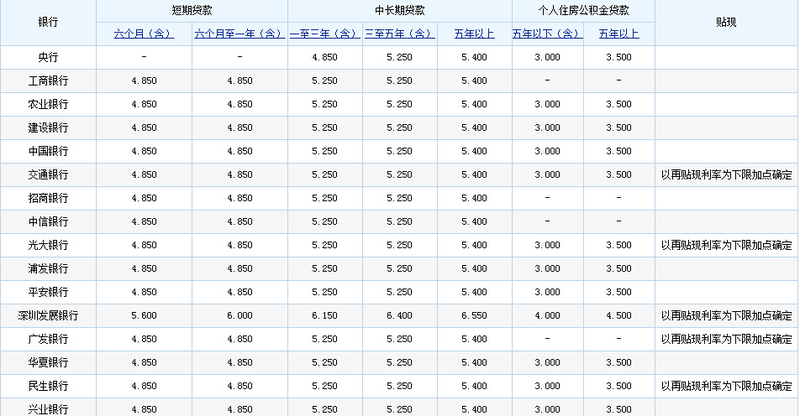Select 4.850 in the 央行 row
The height and width of the screenshot is (416, 800).
(325, 57)
